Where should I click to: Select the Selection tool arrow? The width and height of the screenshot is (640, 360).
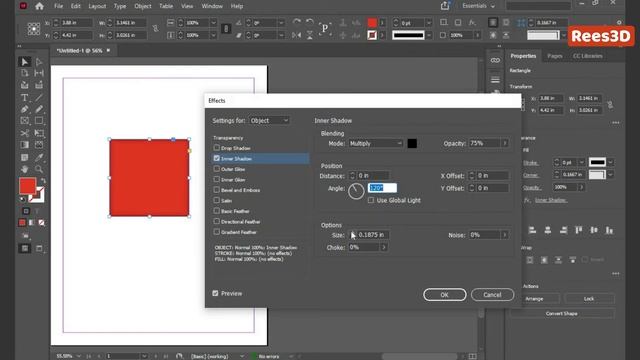pos(24,62)
